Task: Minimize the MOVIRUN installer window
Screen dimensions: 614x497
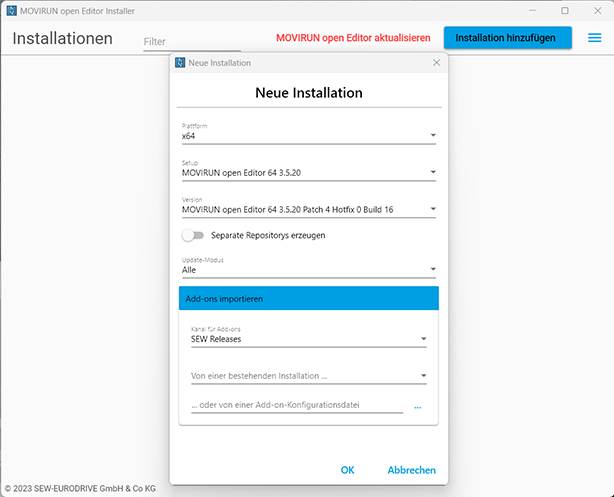Action: click(528, 10)
